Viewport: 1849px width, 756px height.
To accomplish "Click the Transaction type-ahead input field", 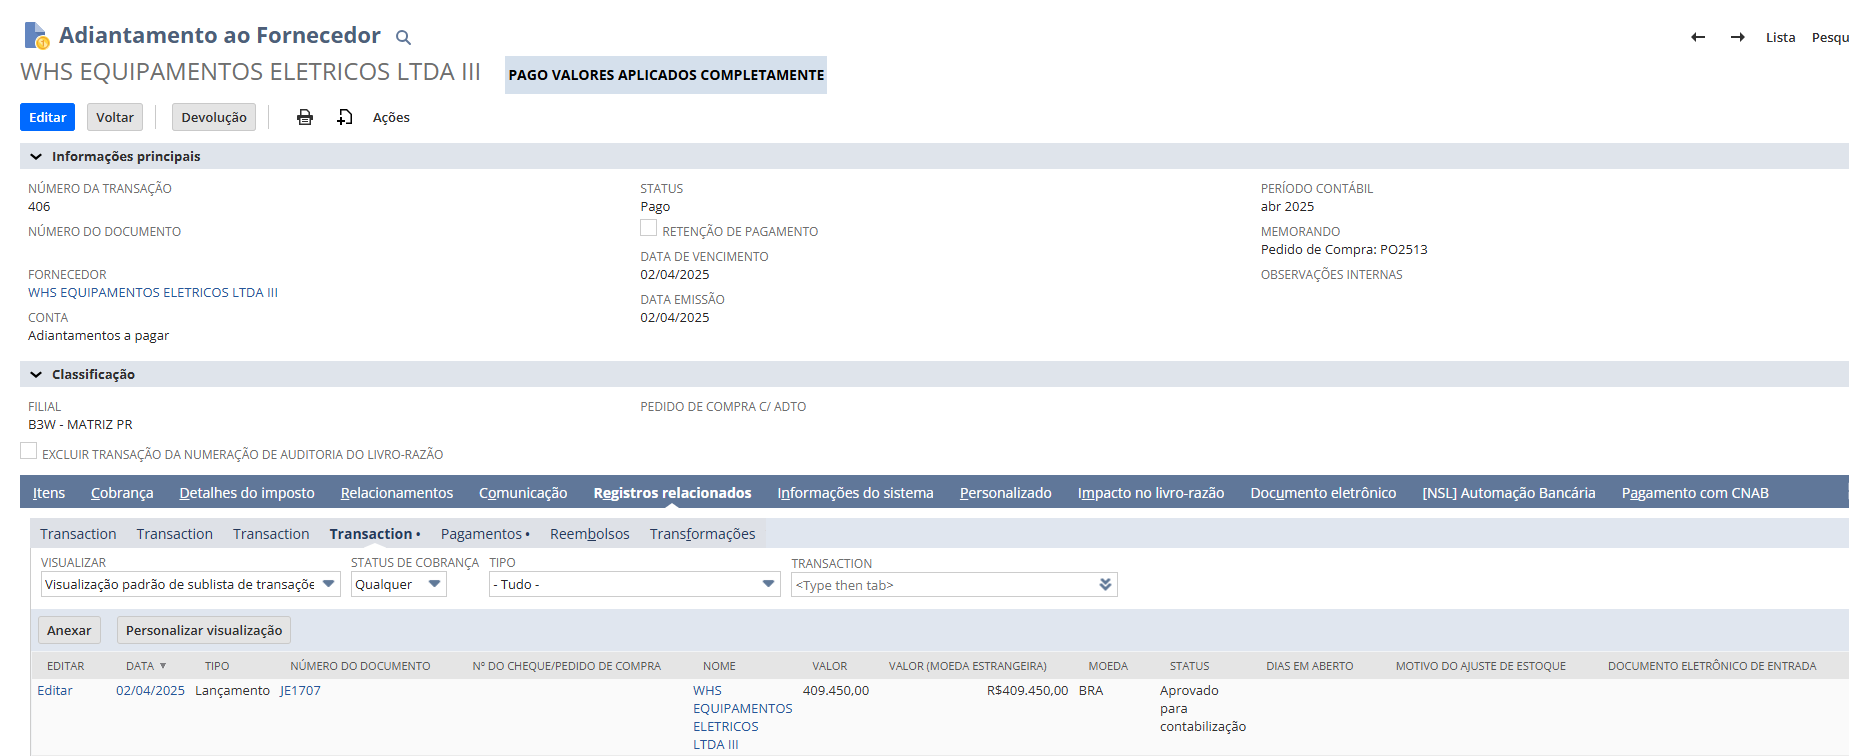I will pyautogui.click(x=942, y=585).
